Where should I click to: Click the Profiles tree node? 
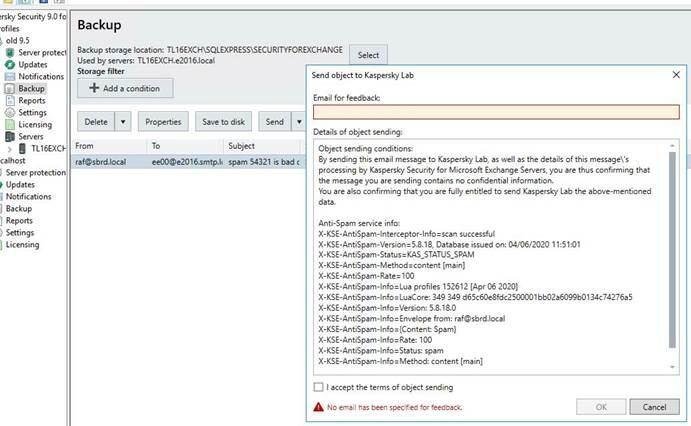click(x=10, y=29)
